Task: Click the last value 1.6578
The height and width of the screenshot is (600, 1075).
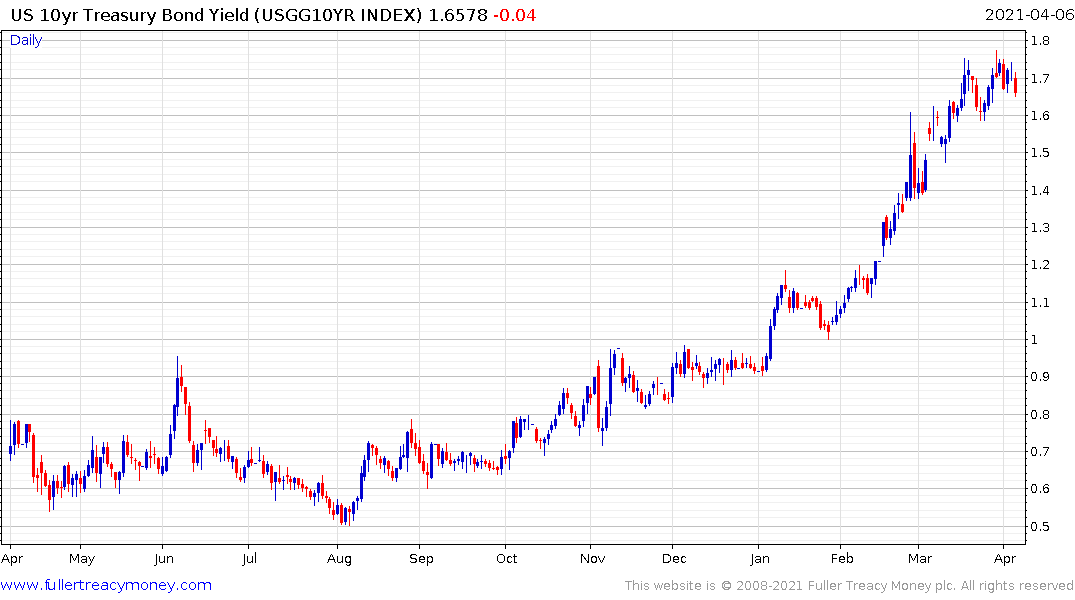Action: click(x=458, y=15)
